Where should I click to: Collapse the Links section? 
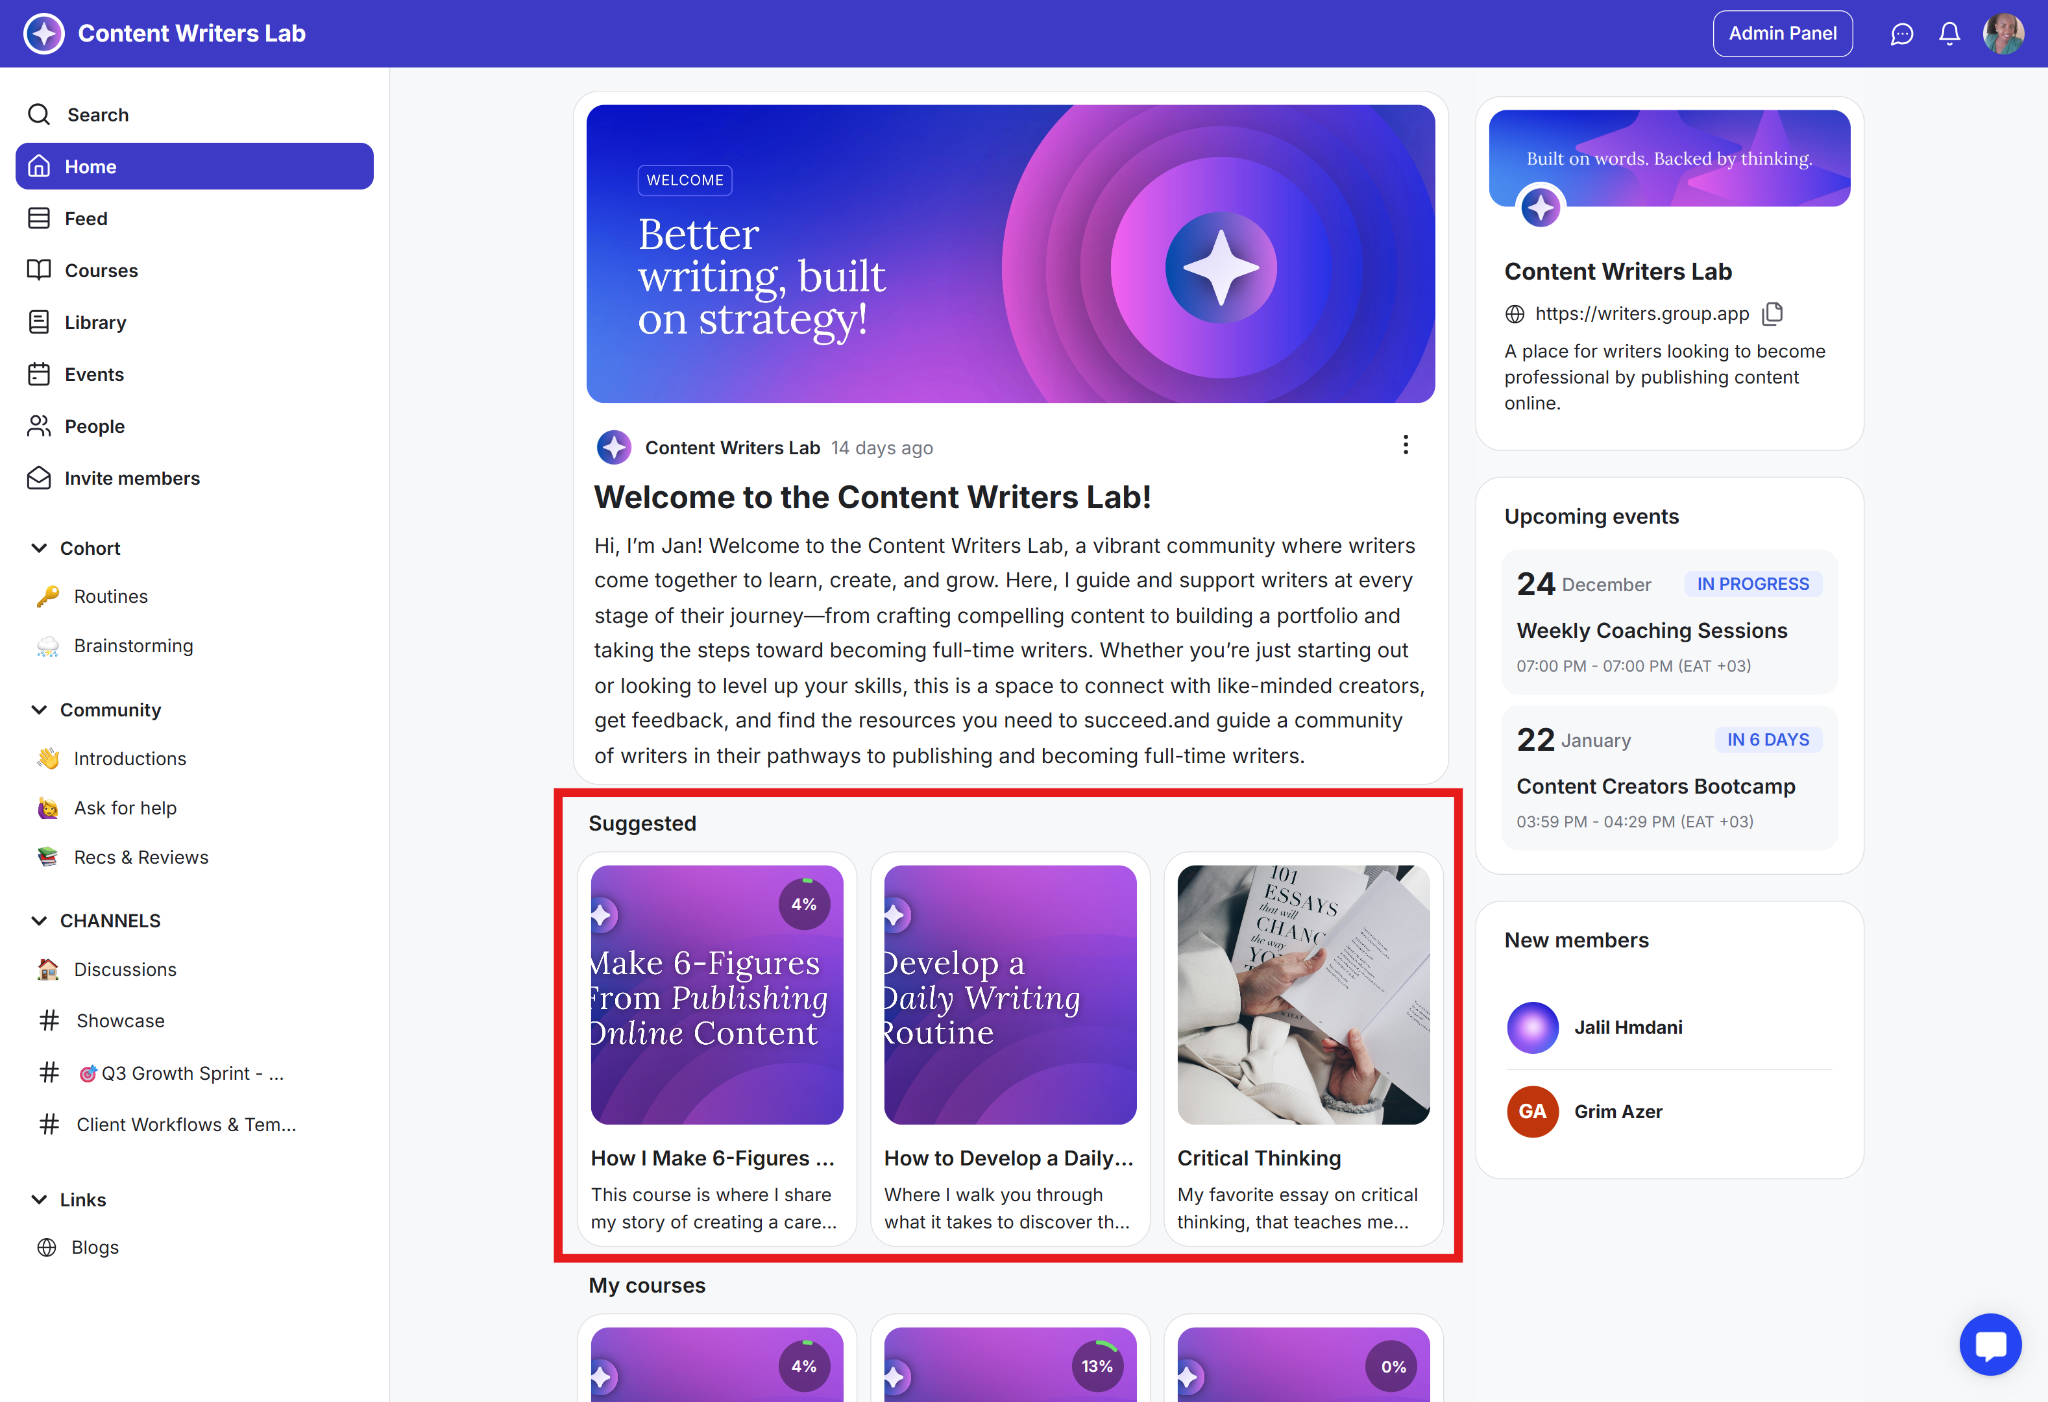pos(39,1199)
